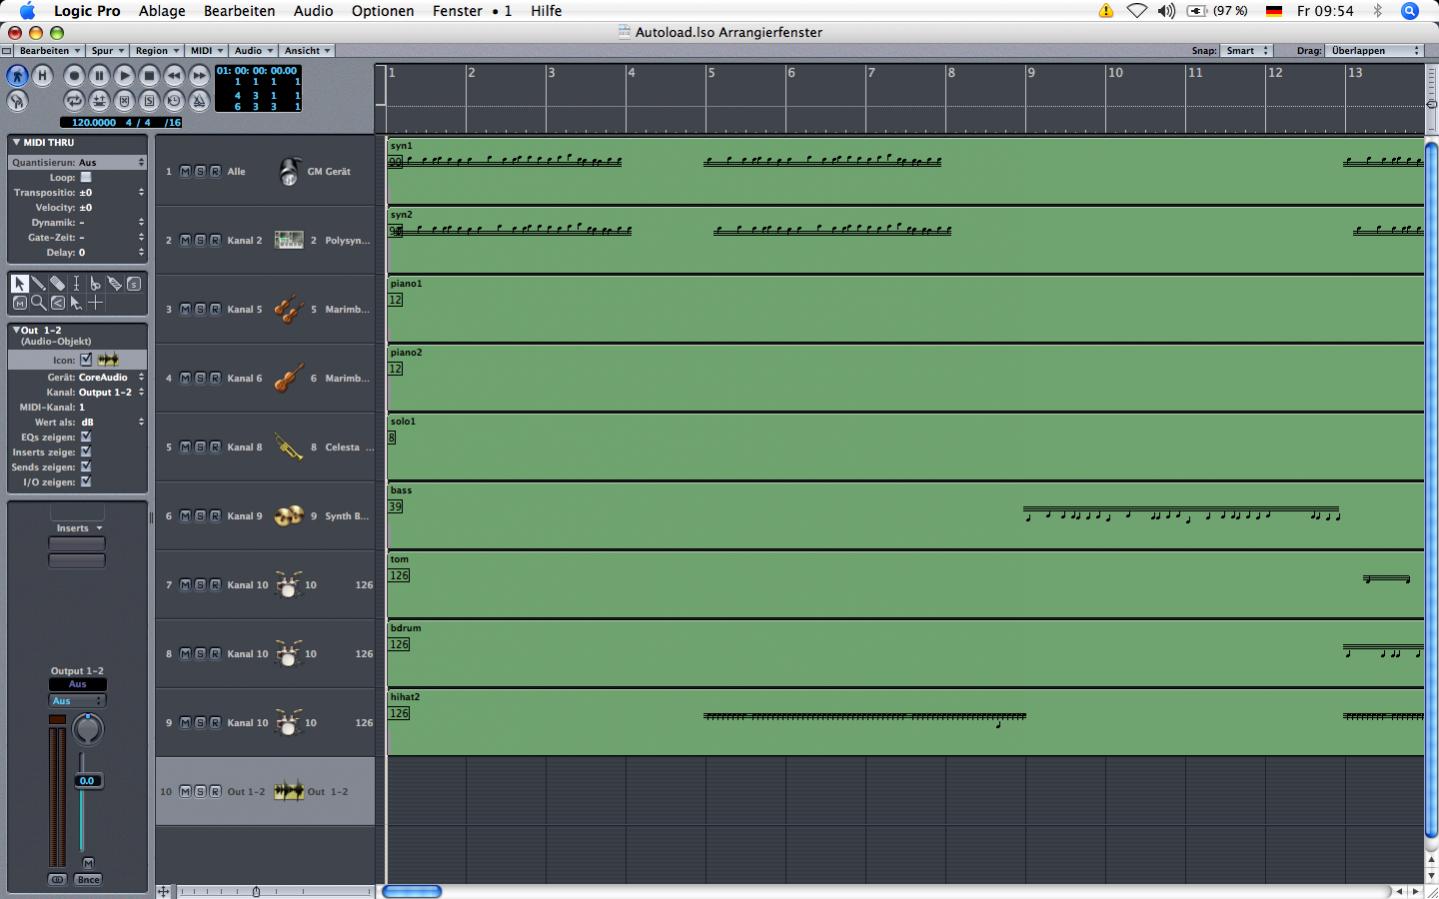Toggle the transport Solo button
This screenshot has height=899, width=1439.
point(149,100)
